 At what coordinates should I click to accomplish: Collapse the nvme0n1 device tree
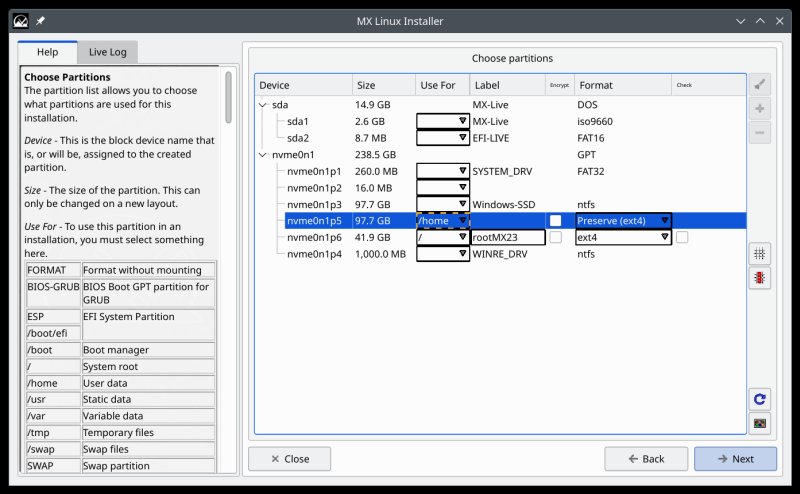[263, 155]
